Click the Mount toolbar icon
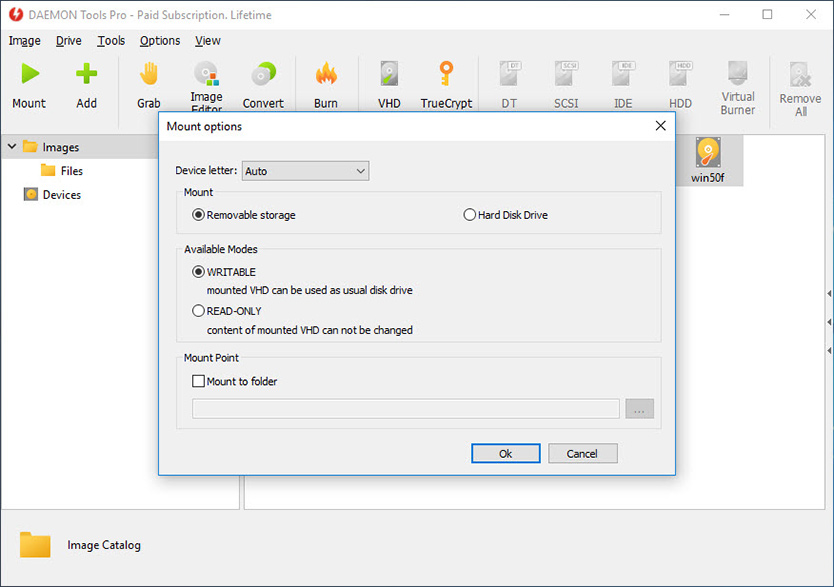 [x=30, y=74]
